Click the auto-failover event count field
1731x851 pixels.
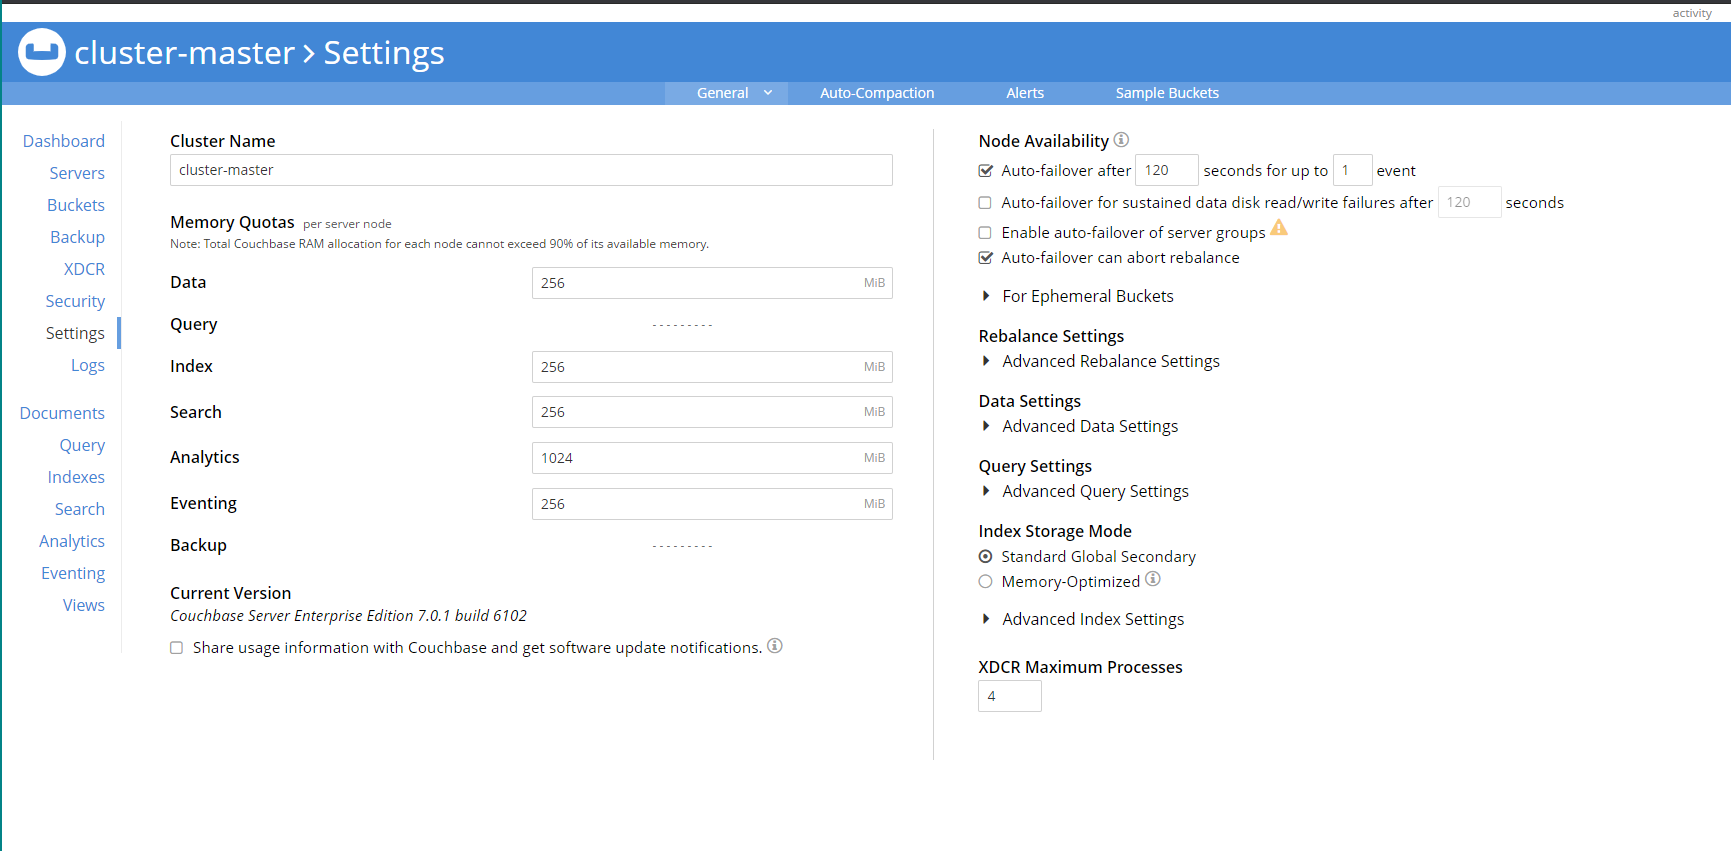(1353, 170)
